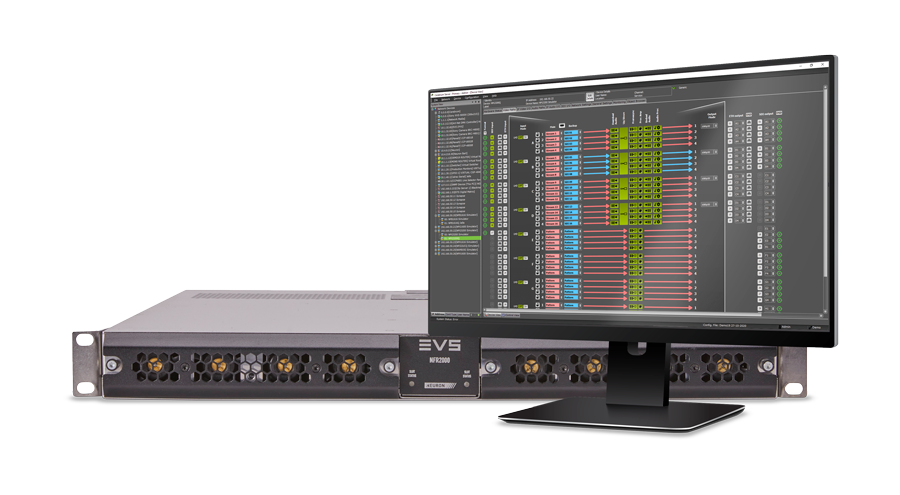Open the File menu
The image size is (900, 495).
[x=436, y=100]
